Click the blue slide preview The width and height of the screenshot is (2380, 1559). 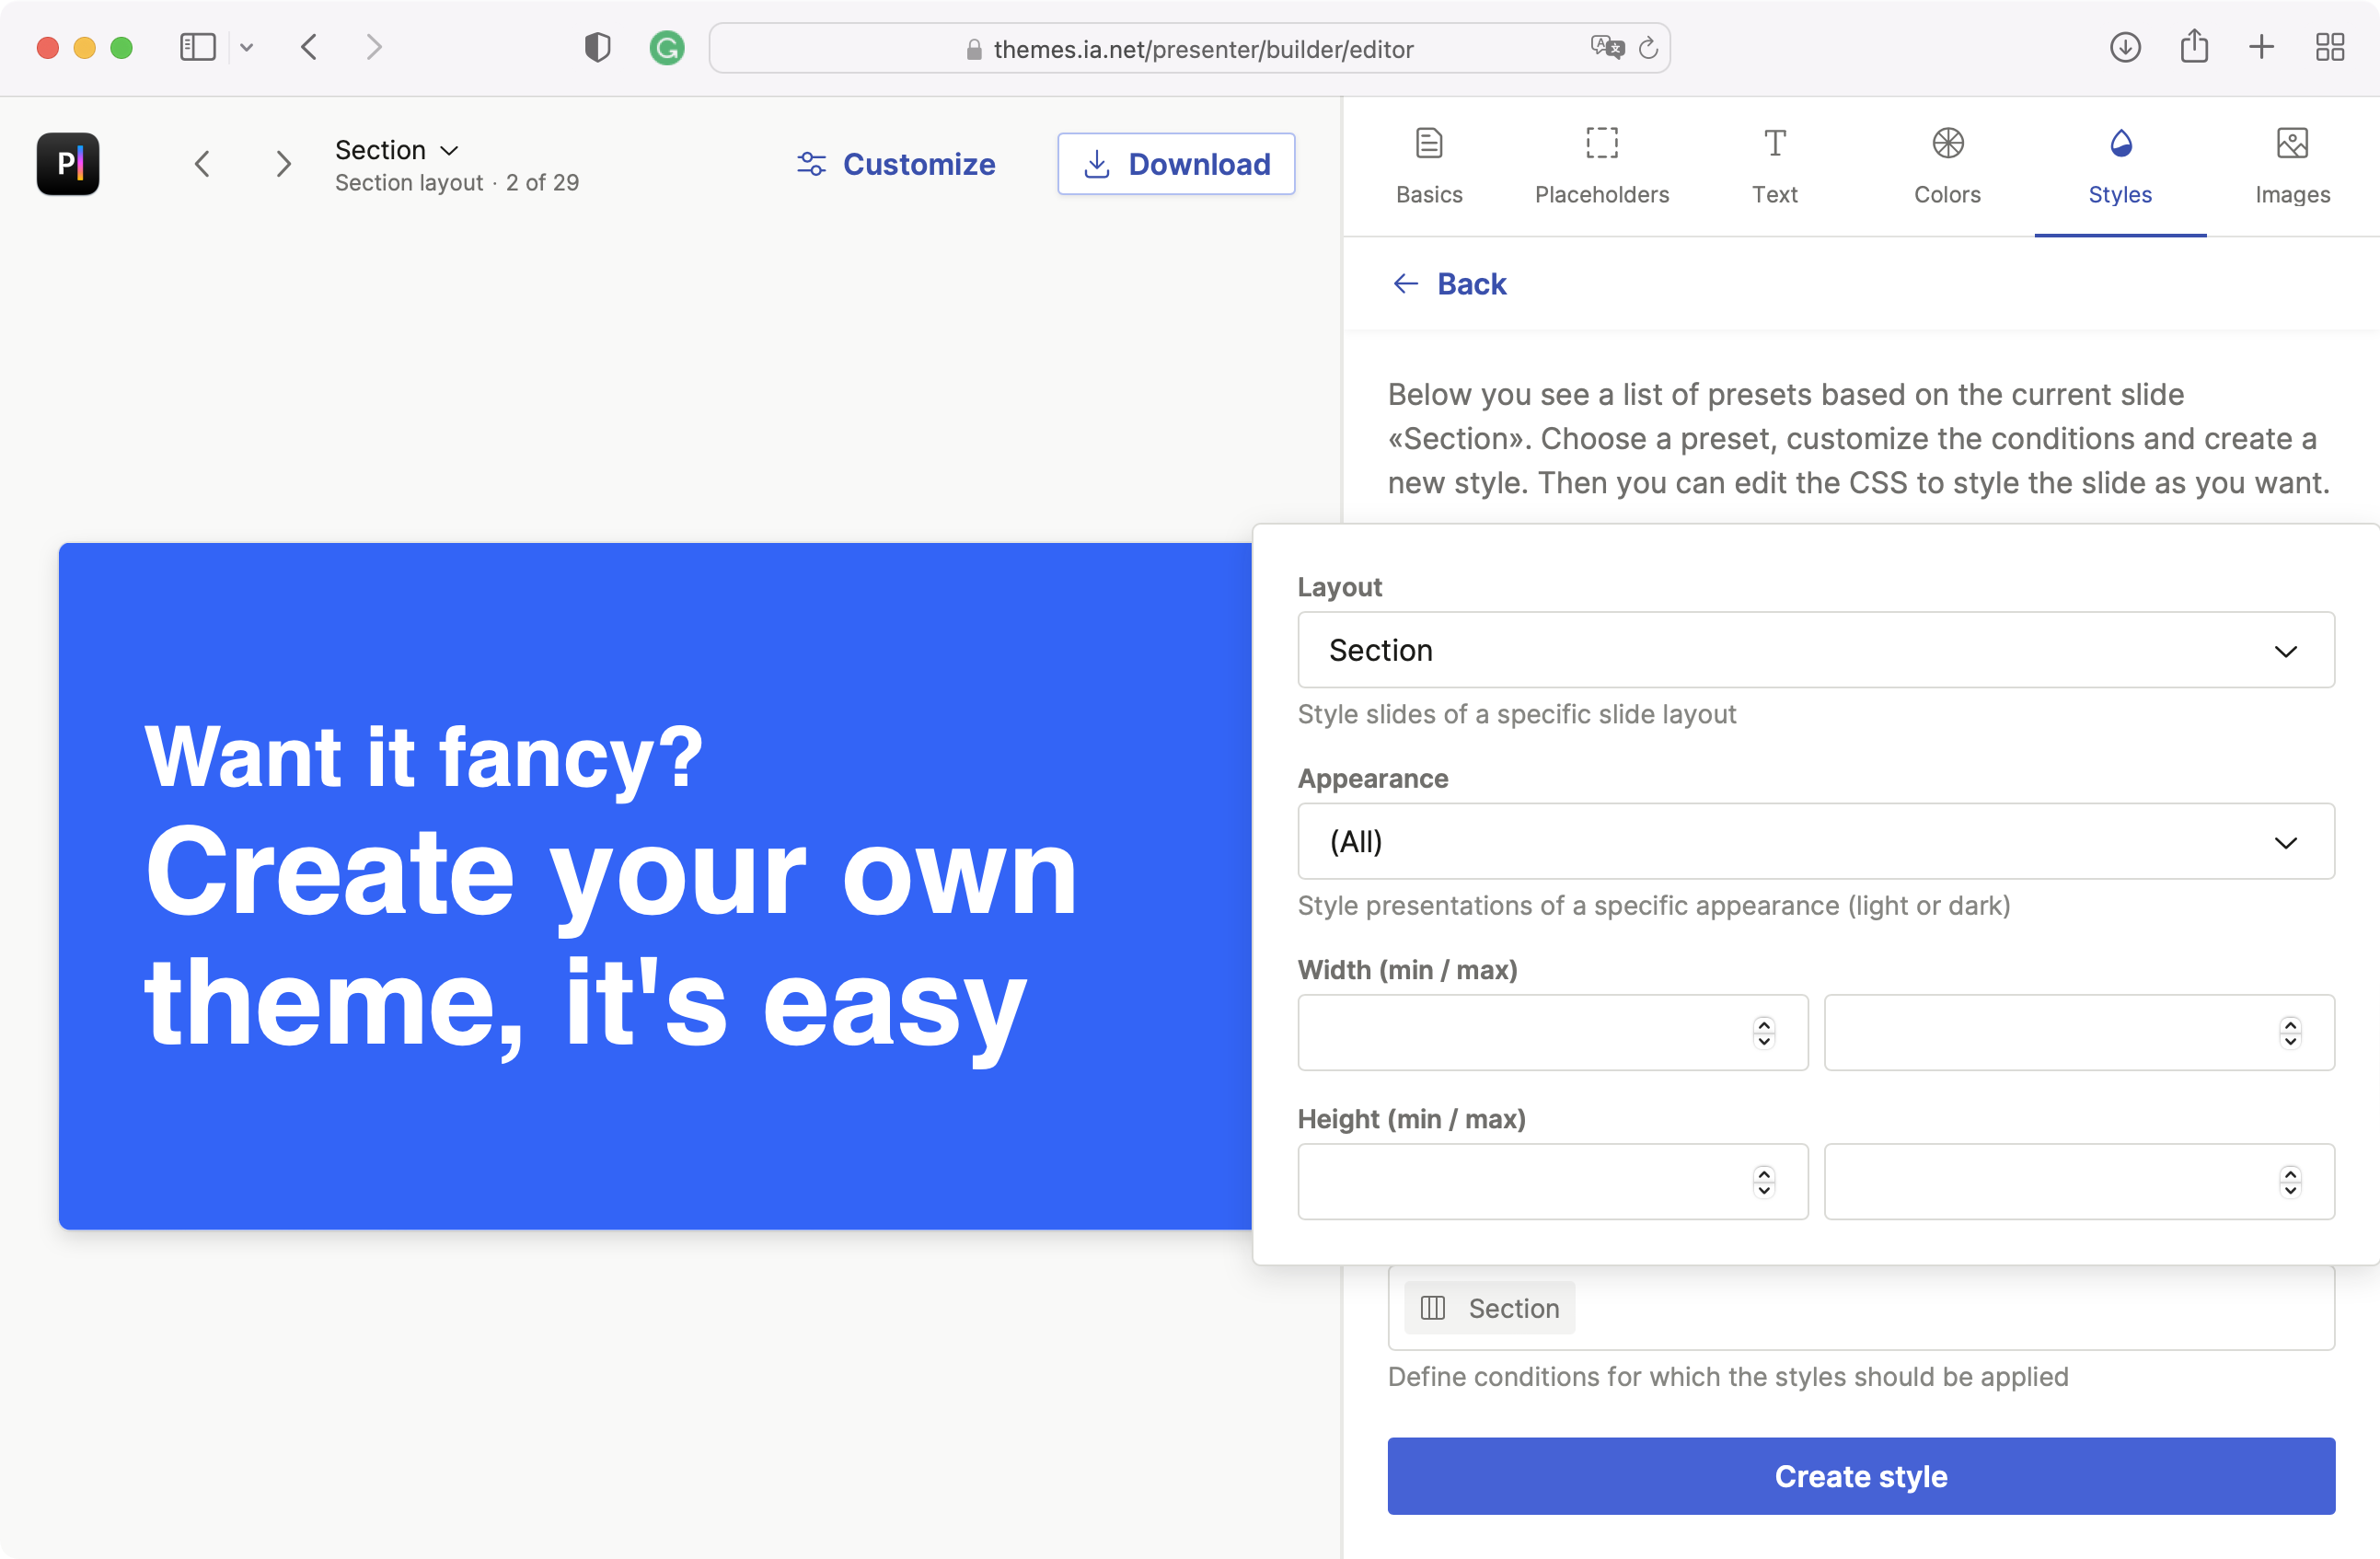click(x=655, y=886)
